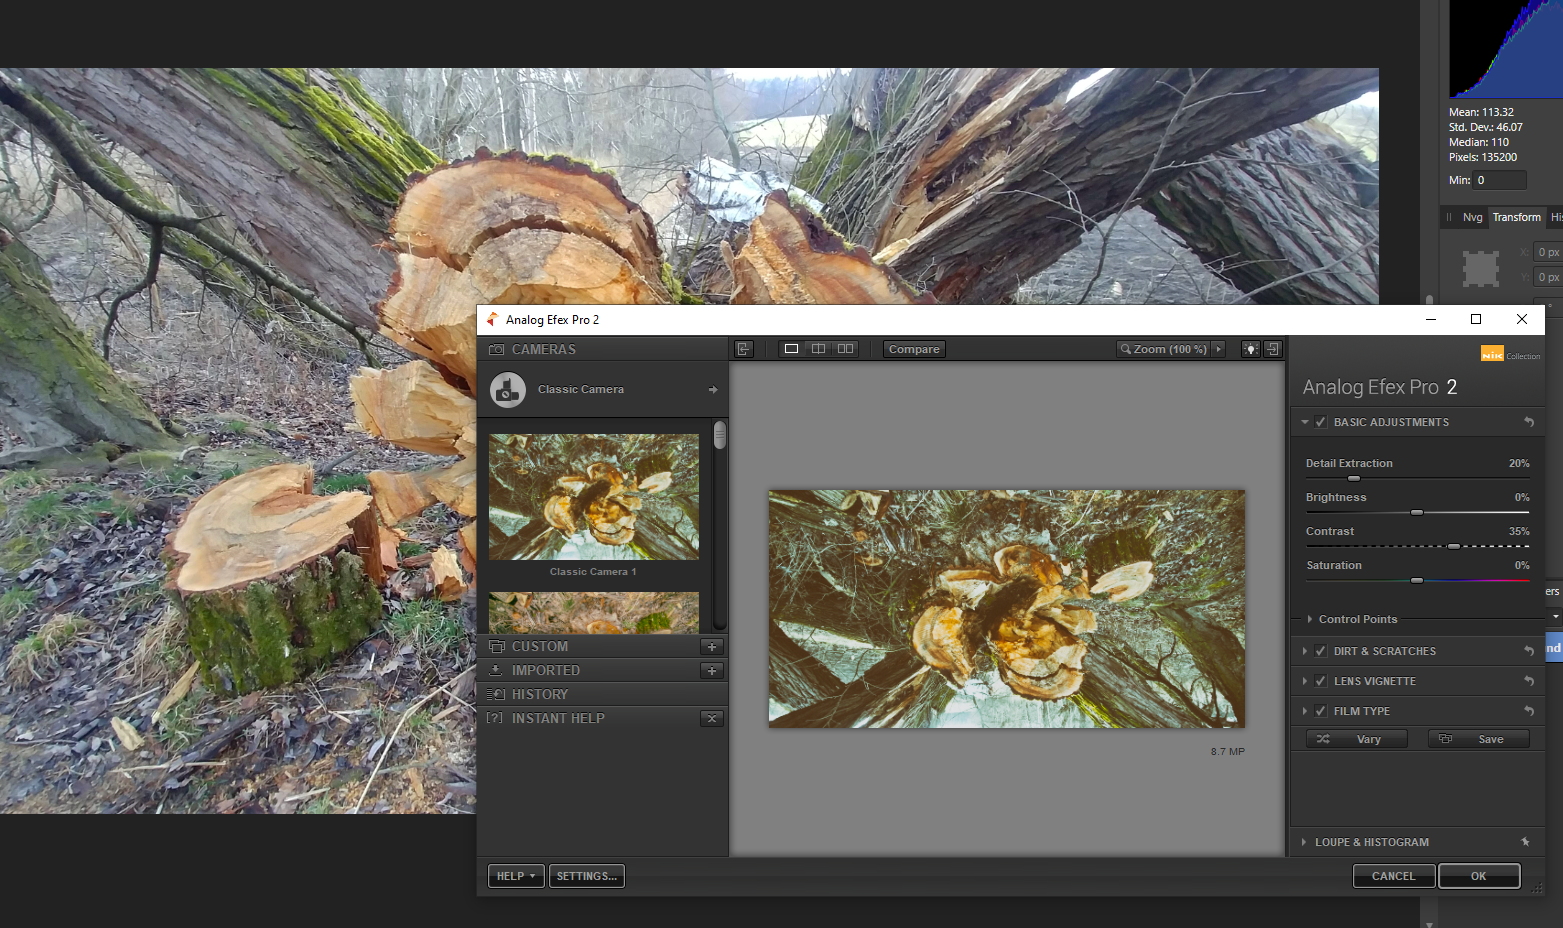The height and width of the screenshot is (928, 1563).
Task: Open the History section
Action: click(x=603, y=695)
